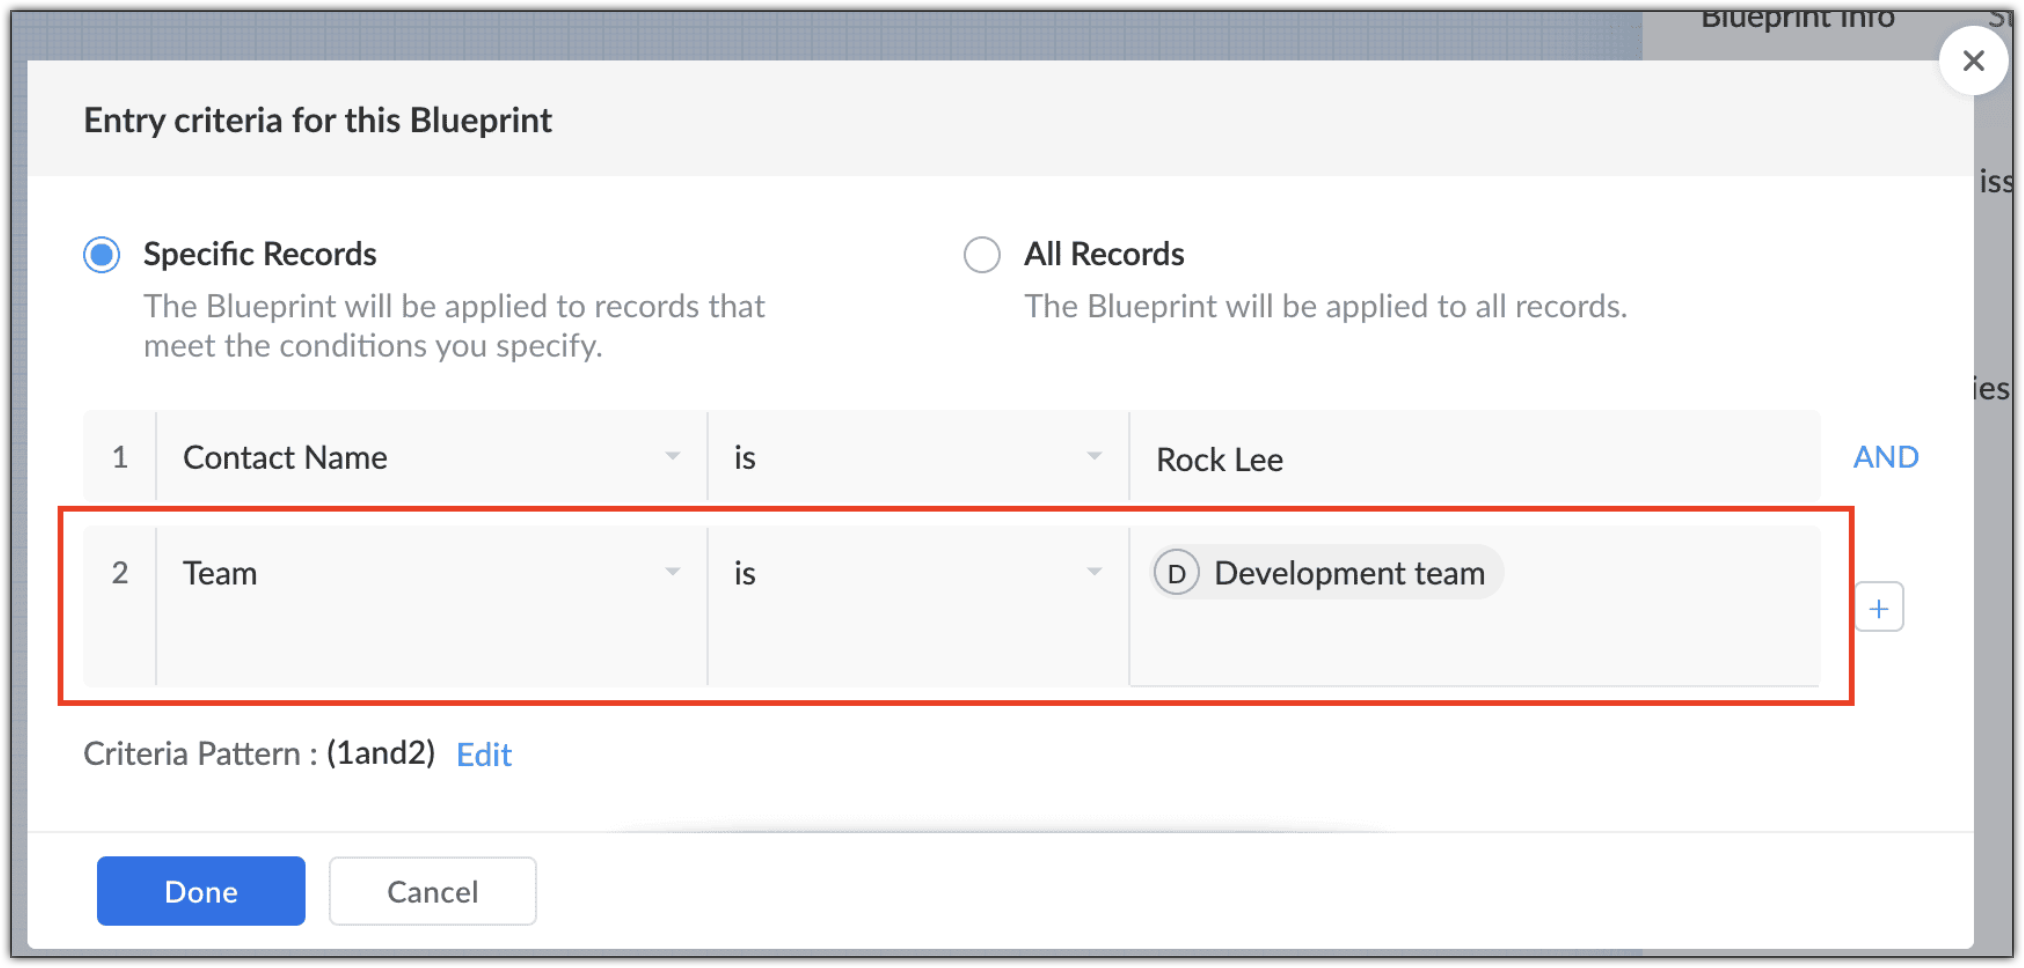Click row number 1 of the criteria
Image resolution: width=2024 pixels, height=968 pixels.
click(120, 457)
